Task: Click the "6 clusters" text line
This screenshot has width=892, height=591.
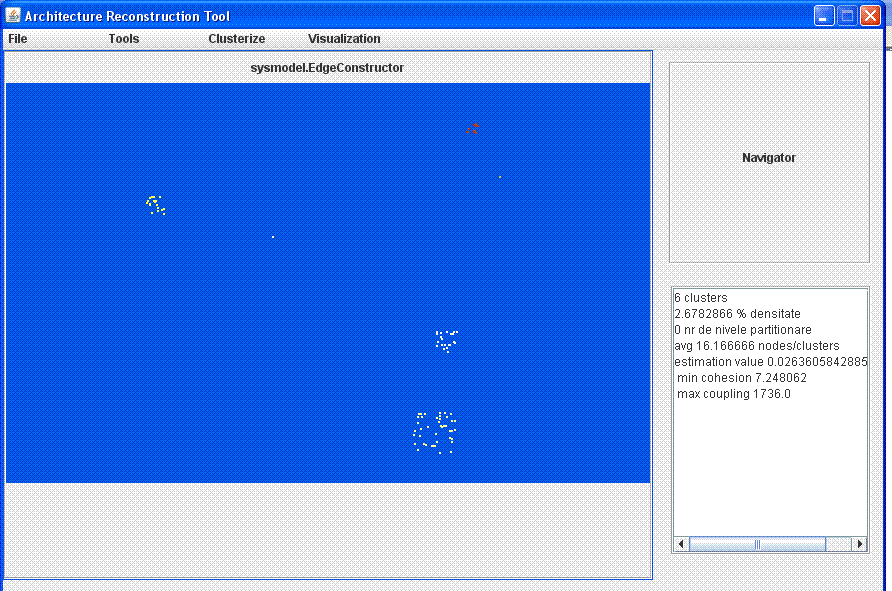Action: [701, 298]
